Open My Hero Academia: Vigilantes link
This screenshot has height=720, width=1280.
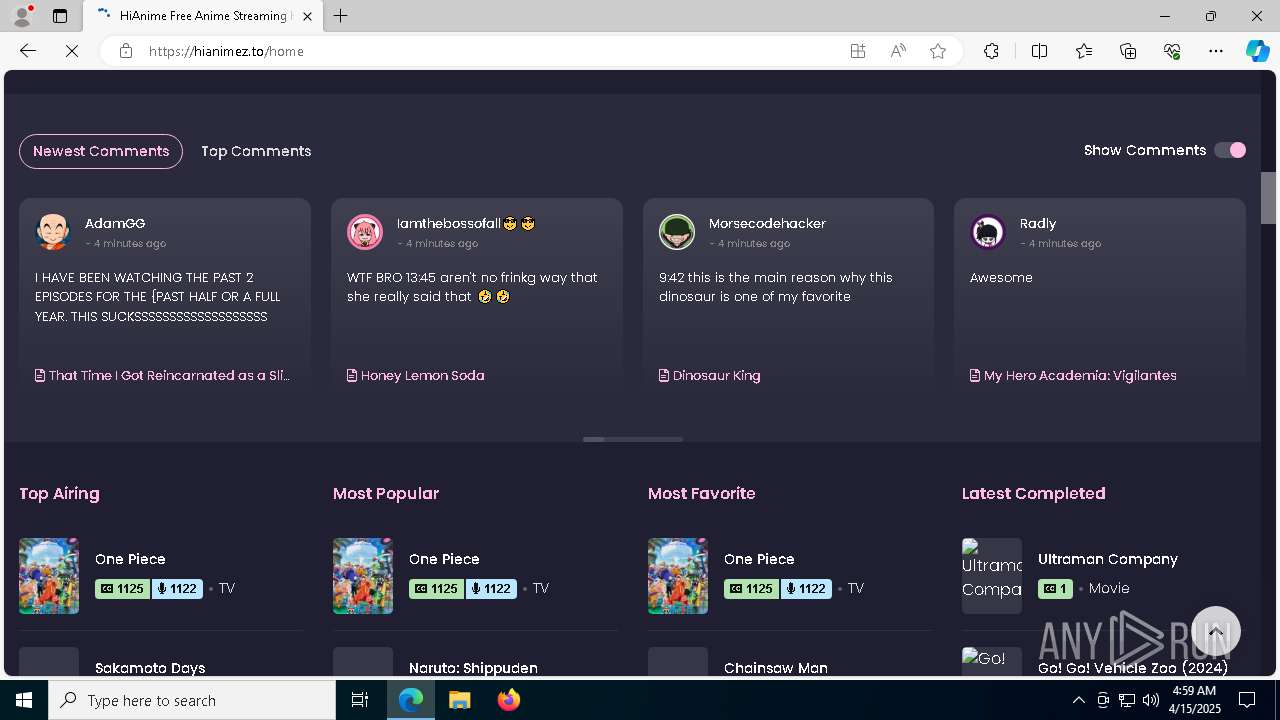pyautogui.click(x=1073, y=375)
